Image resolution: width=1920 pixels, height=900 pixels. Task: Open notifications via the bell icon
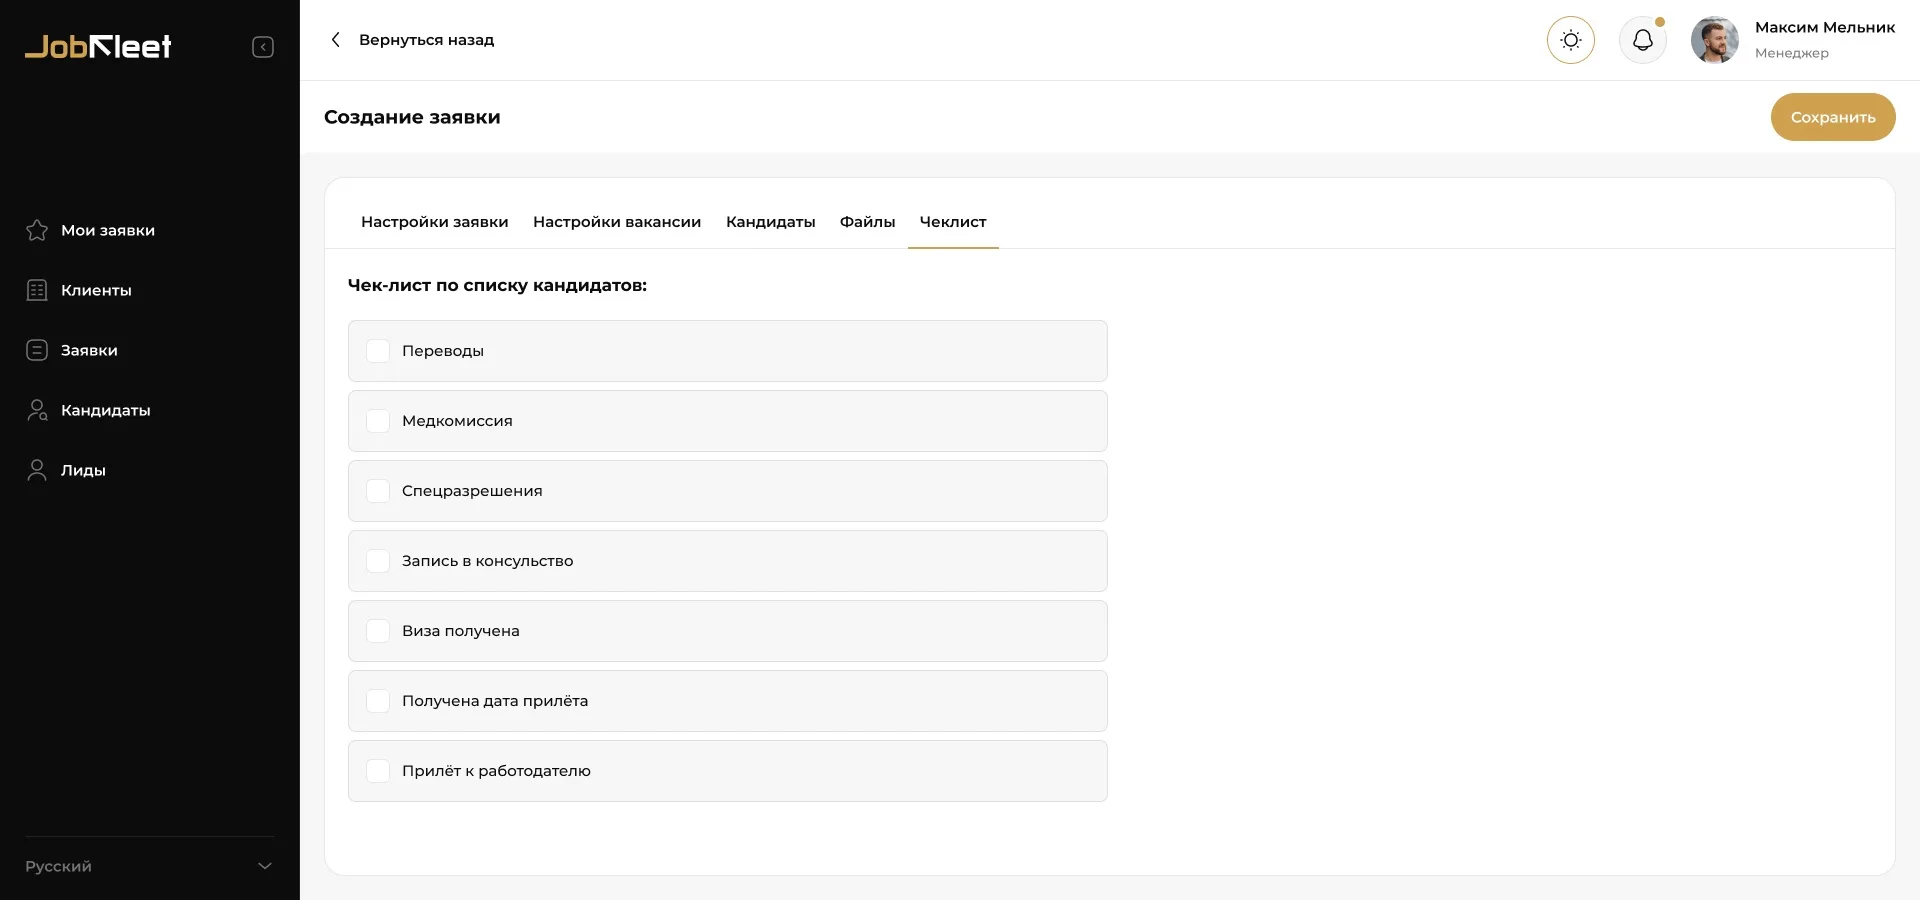1642,40
